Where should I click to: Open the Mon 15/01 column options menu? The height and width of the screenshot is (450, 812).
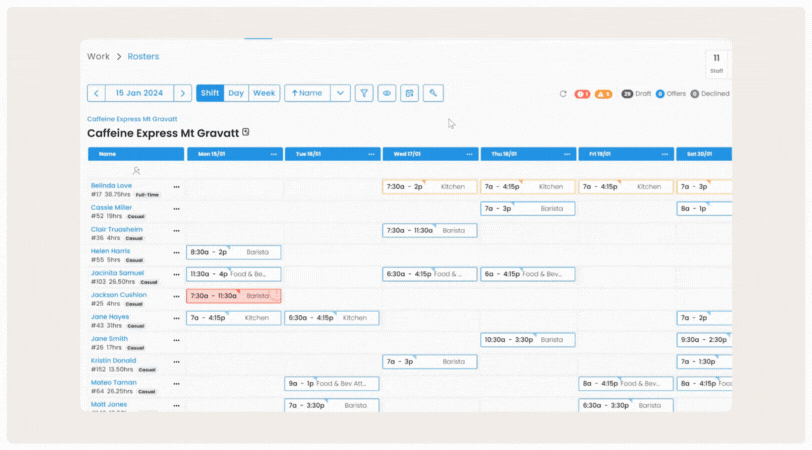tap(273, 154)
